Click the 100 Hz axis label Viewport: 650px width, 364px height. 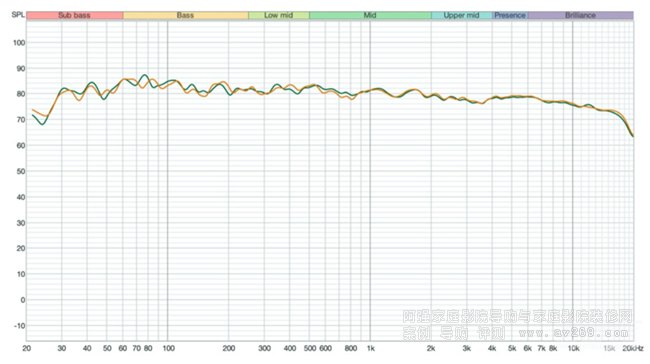(x=168, y=348)
